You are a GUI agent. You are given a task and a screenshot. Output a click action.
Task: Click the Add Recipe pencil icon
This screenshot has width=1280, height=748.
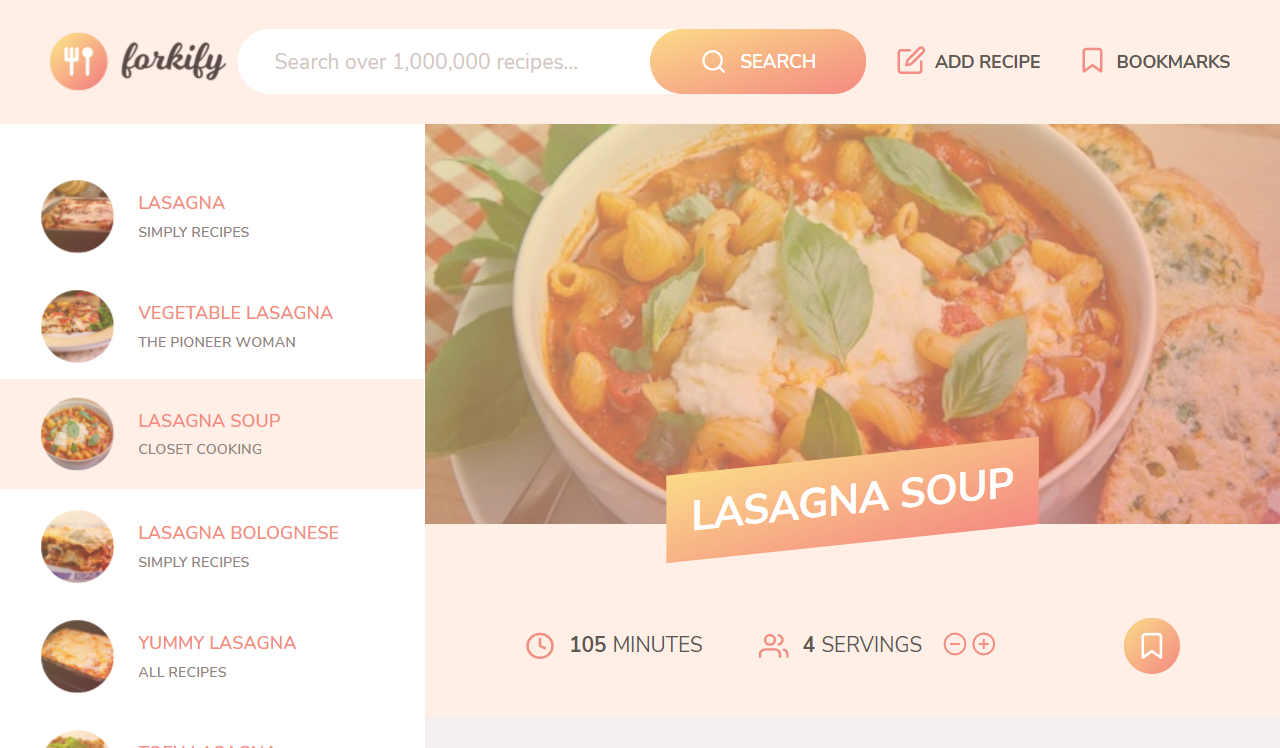click(910, 61)
